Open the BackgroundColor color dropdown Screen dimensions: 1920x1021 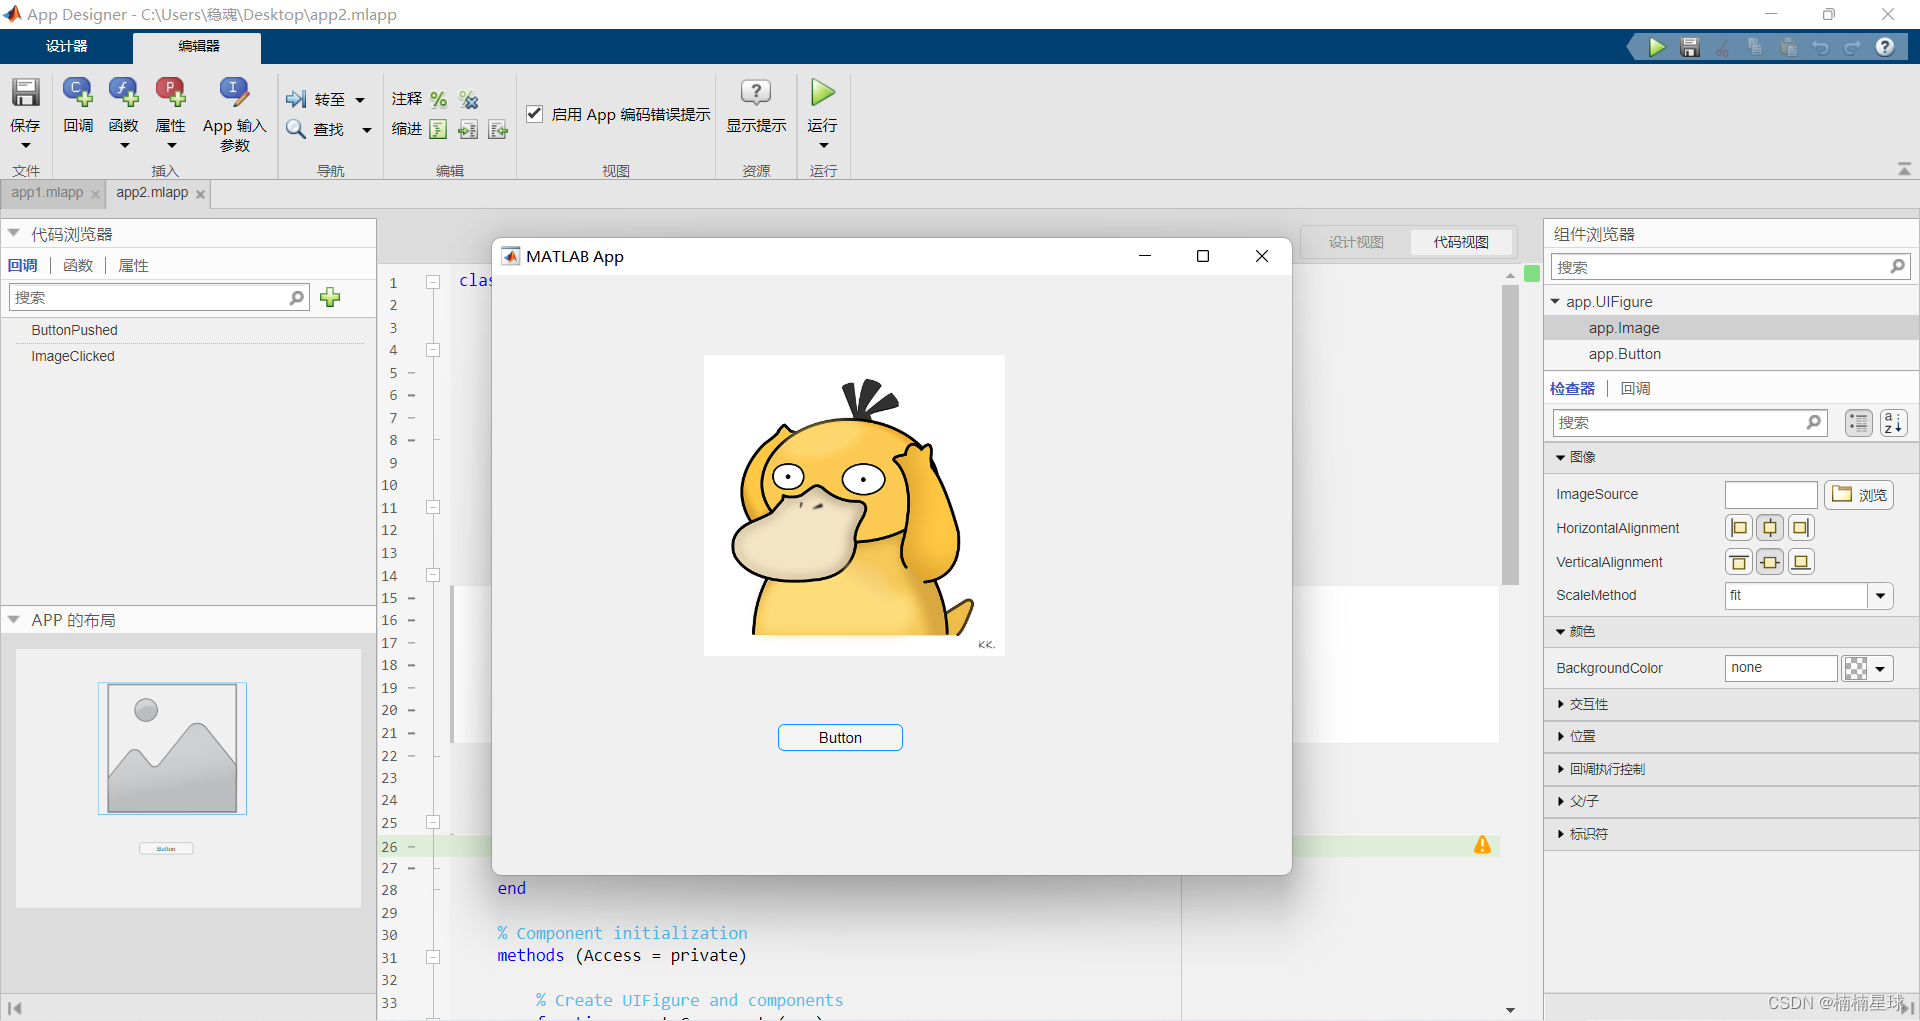pyautogui.click(x=1881, y=669)
